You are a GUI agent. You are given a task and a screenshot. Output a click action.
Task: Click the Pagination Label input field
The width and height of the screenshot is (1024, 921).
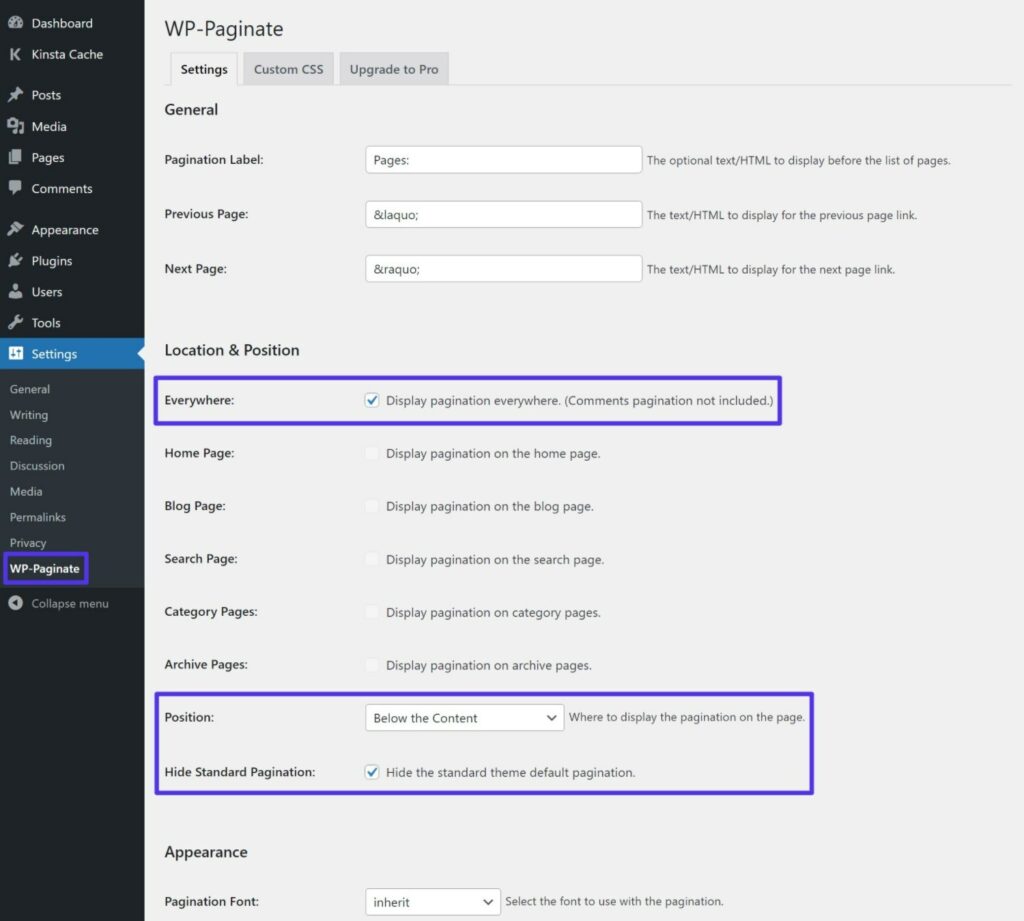[x=503, y=159]
